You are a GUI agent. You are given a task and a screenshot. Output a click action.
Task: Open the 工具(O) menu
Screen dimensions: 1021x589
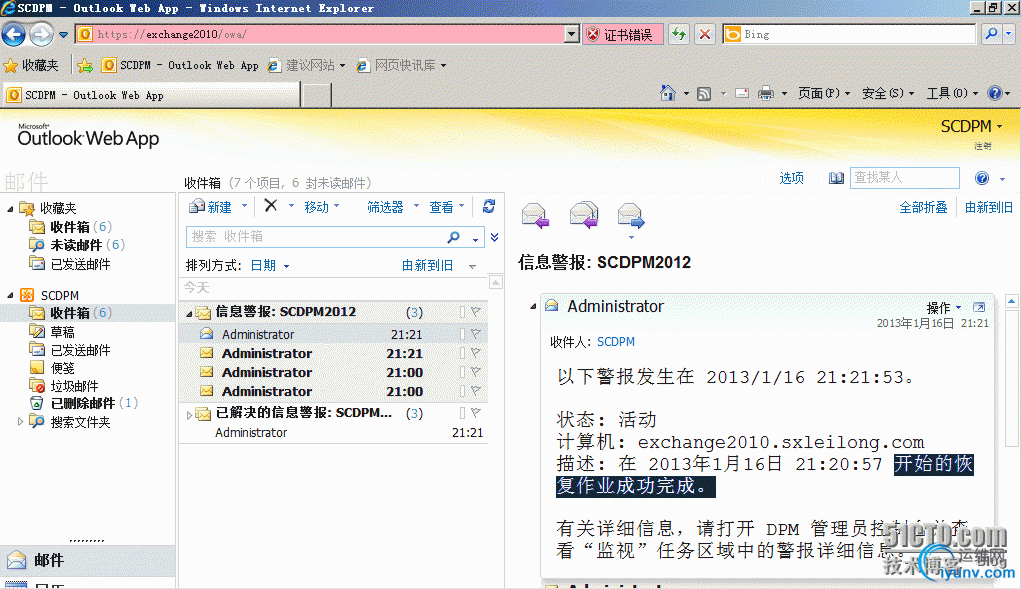[x=952, y=94]
